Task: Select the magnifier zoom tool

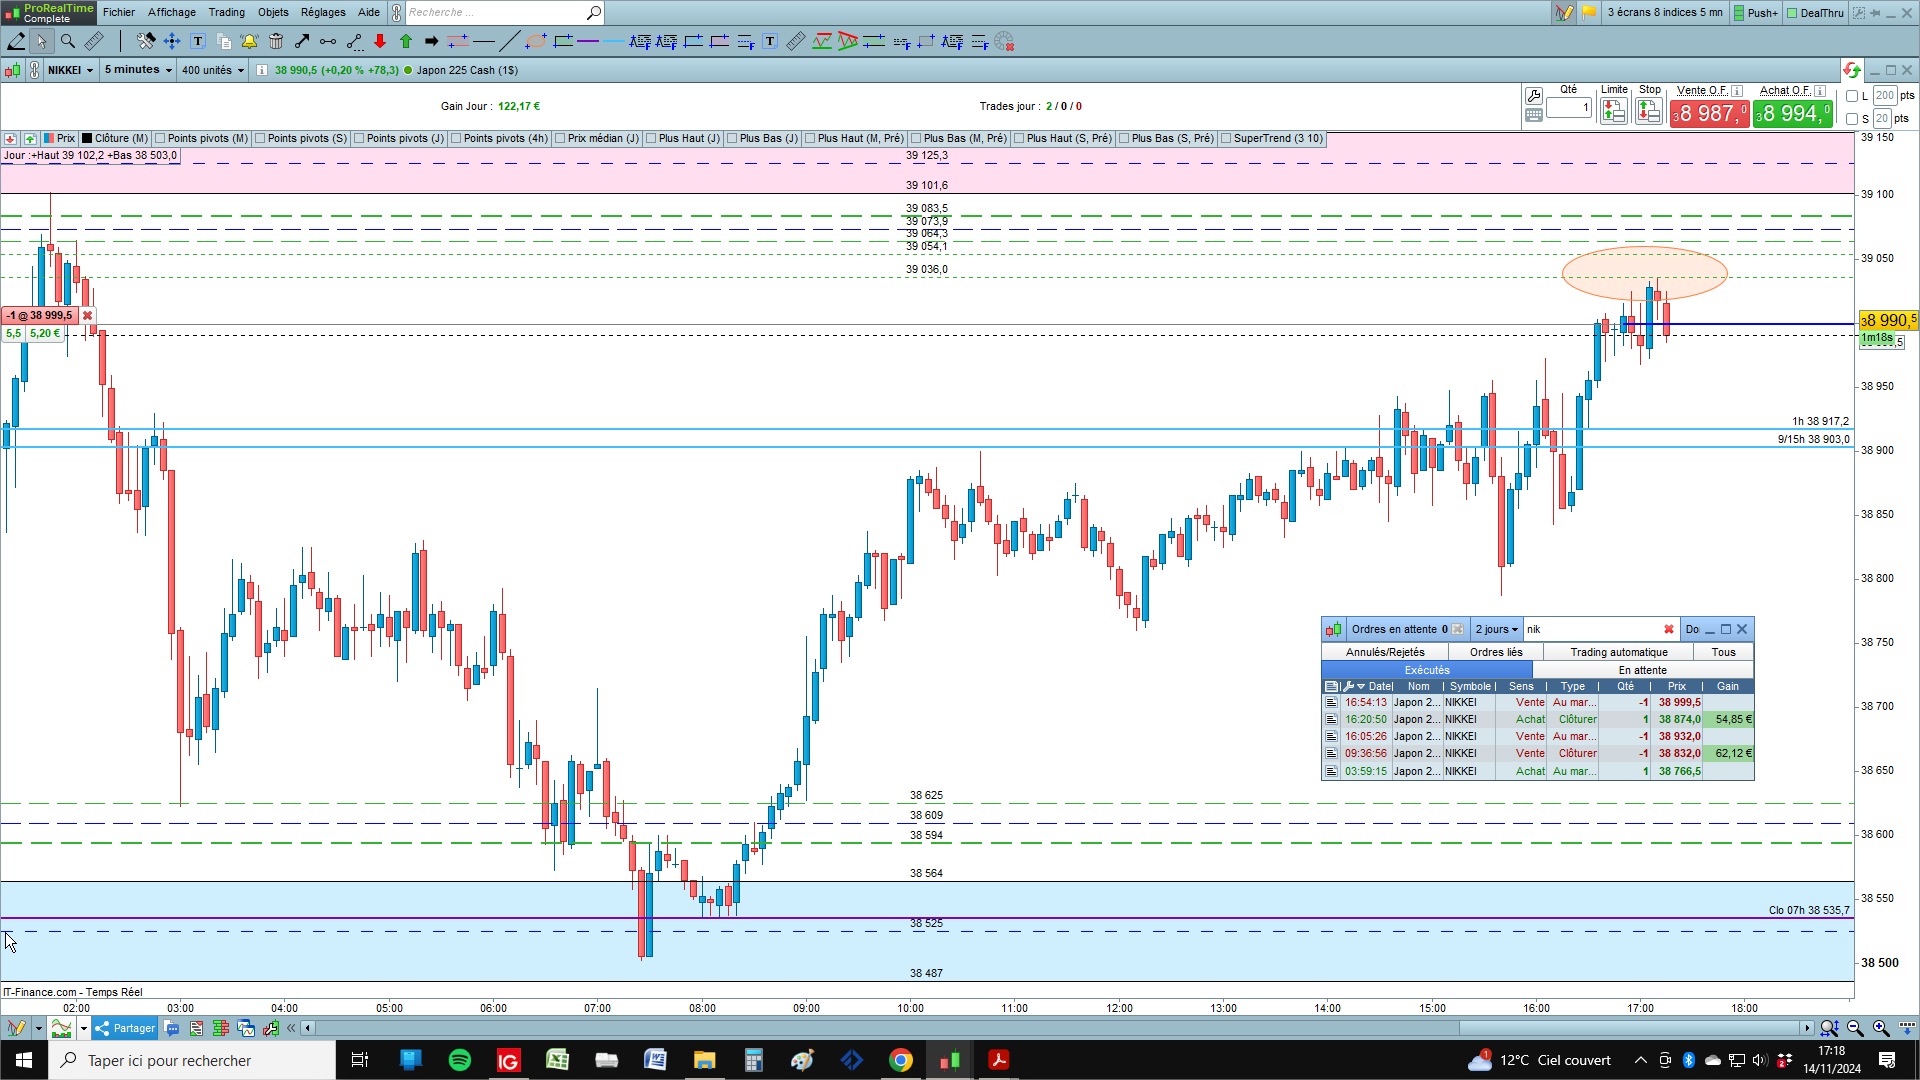Action: [68, 41]
